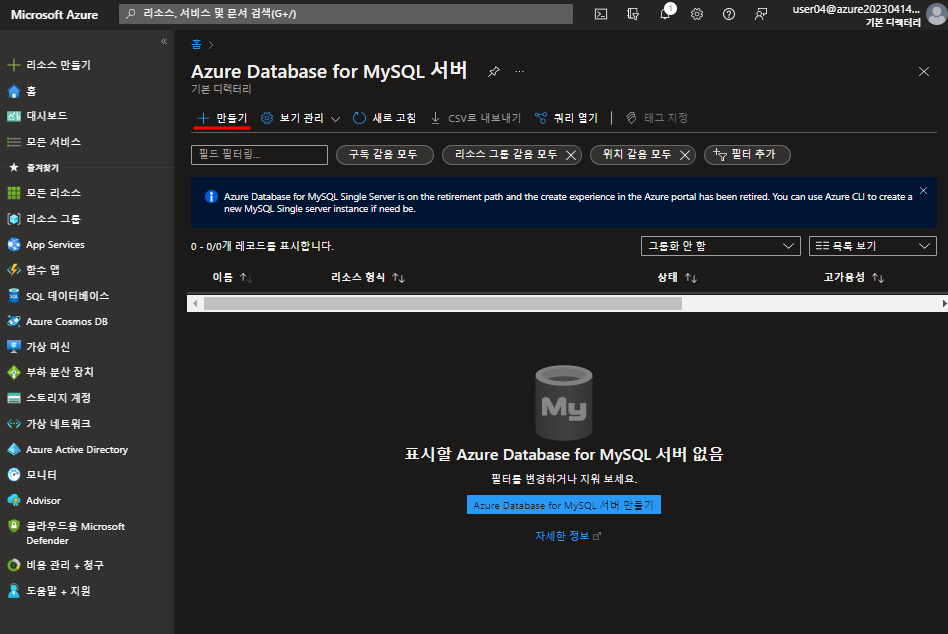Open 리소스 그룹 in the sidebar

53,219
